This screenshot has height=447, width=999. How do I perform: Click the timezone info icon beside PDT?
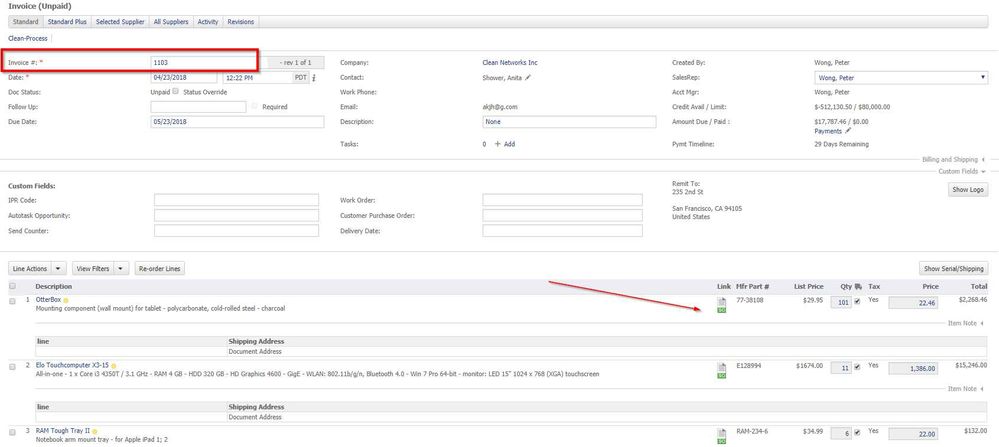[x=314, y=77]
